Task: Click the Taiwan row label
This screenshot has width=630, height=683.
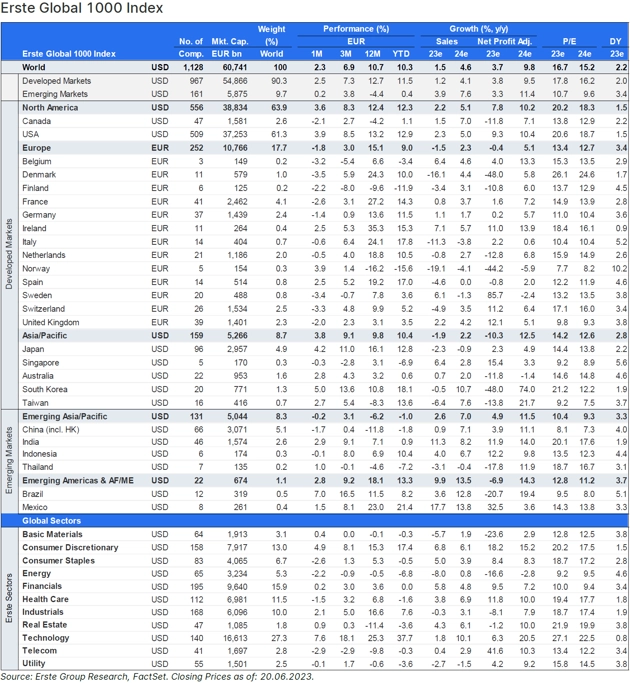Action: (35, 402)
